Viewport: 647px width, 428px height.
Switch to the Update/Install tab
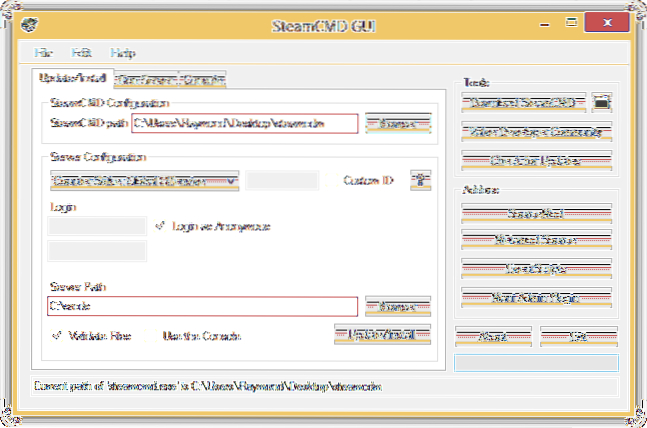point(73,78)
